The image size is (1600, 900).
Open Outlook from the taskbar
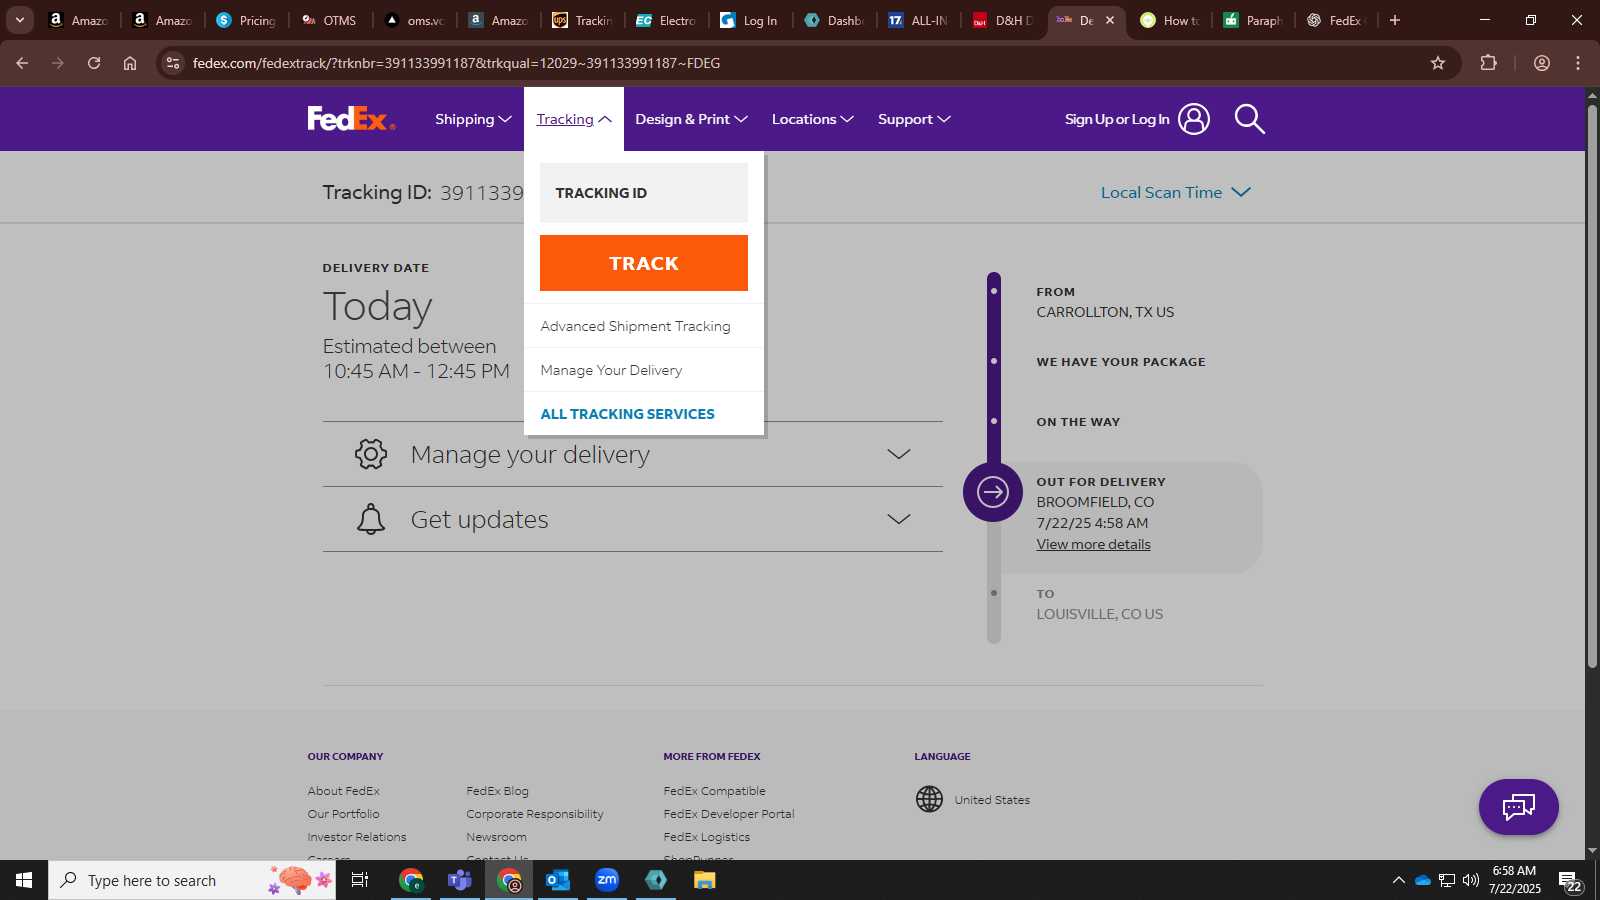pos(558,880)
